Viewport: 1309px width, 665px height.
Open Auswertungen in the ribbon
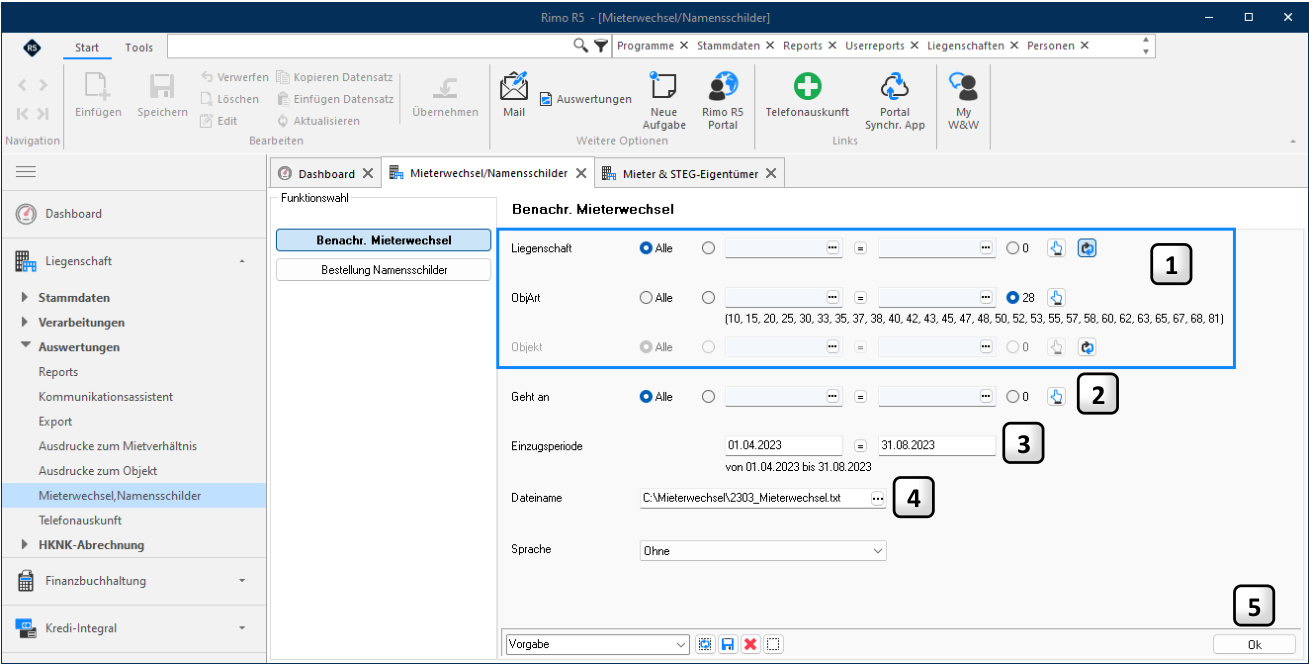point(586,99)
